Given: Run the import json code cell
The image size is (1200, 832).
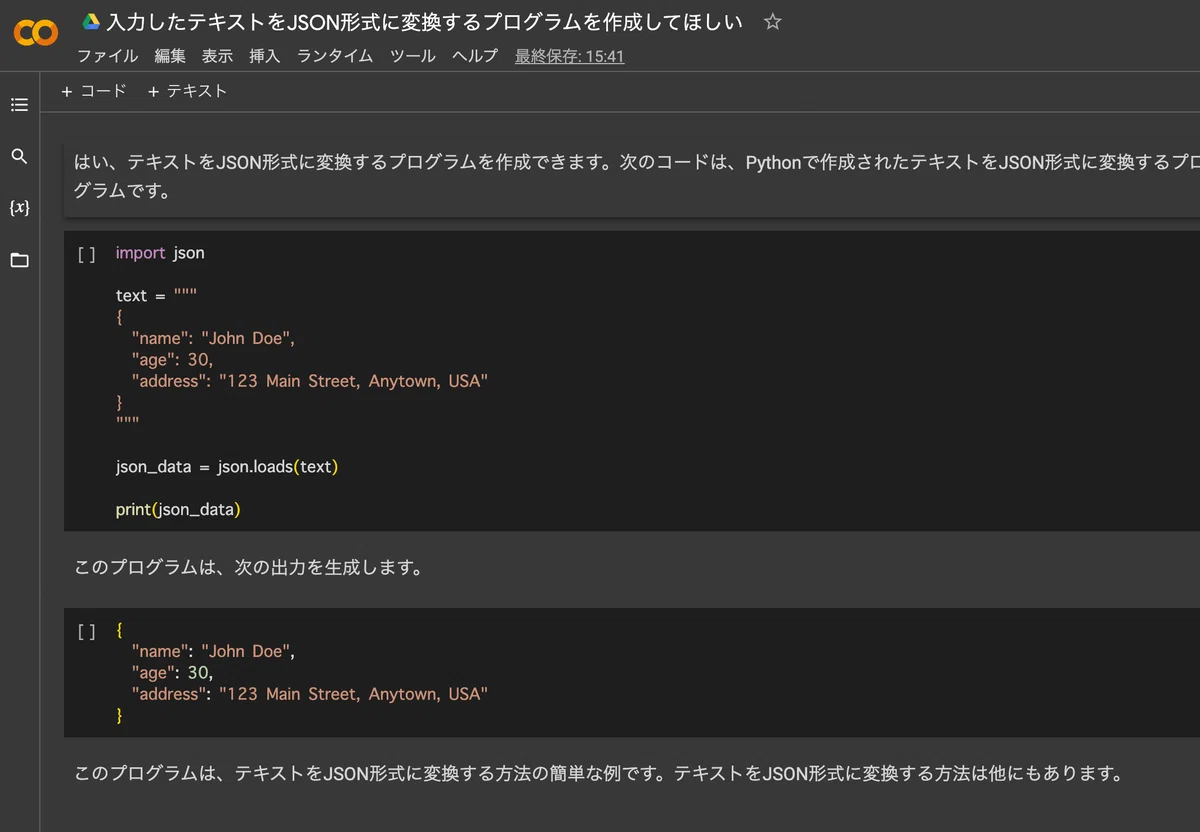Looking at the screenshot, I should click(x=87, y=254).
